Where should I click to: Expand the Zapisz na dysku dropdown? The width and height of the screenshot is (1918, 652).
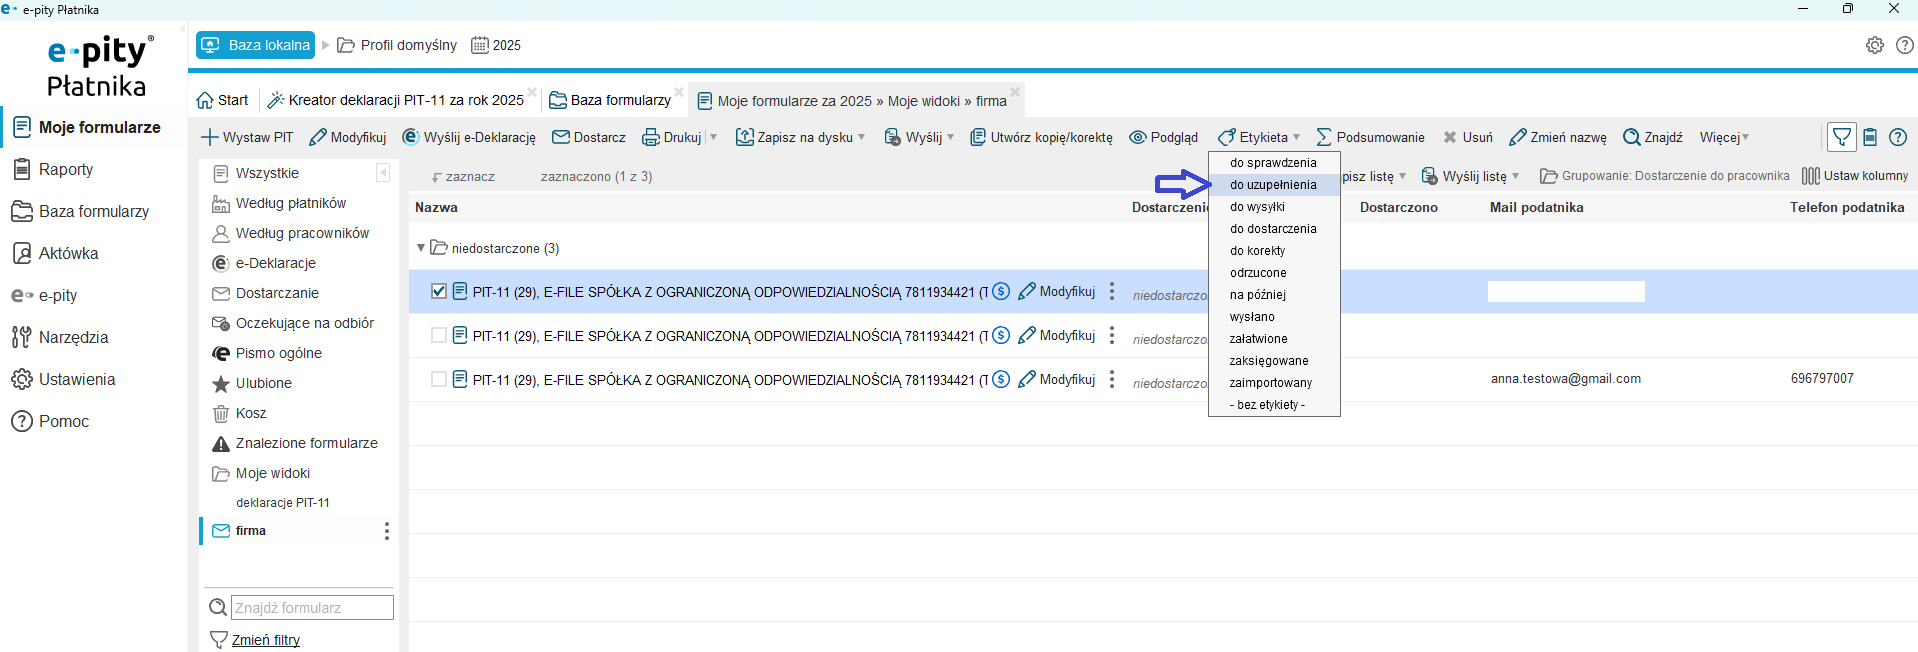(862, 138)
